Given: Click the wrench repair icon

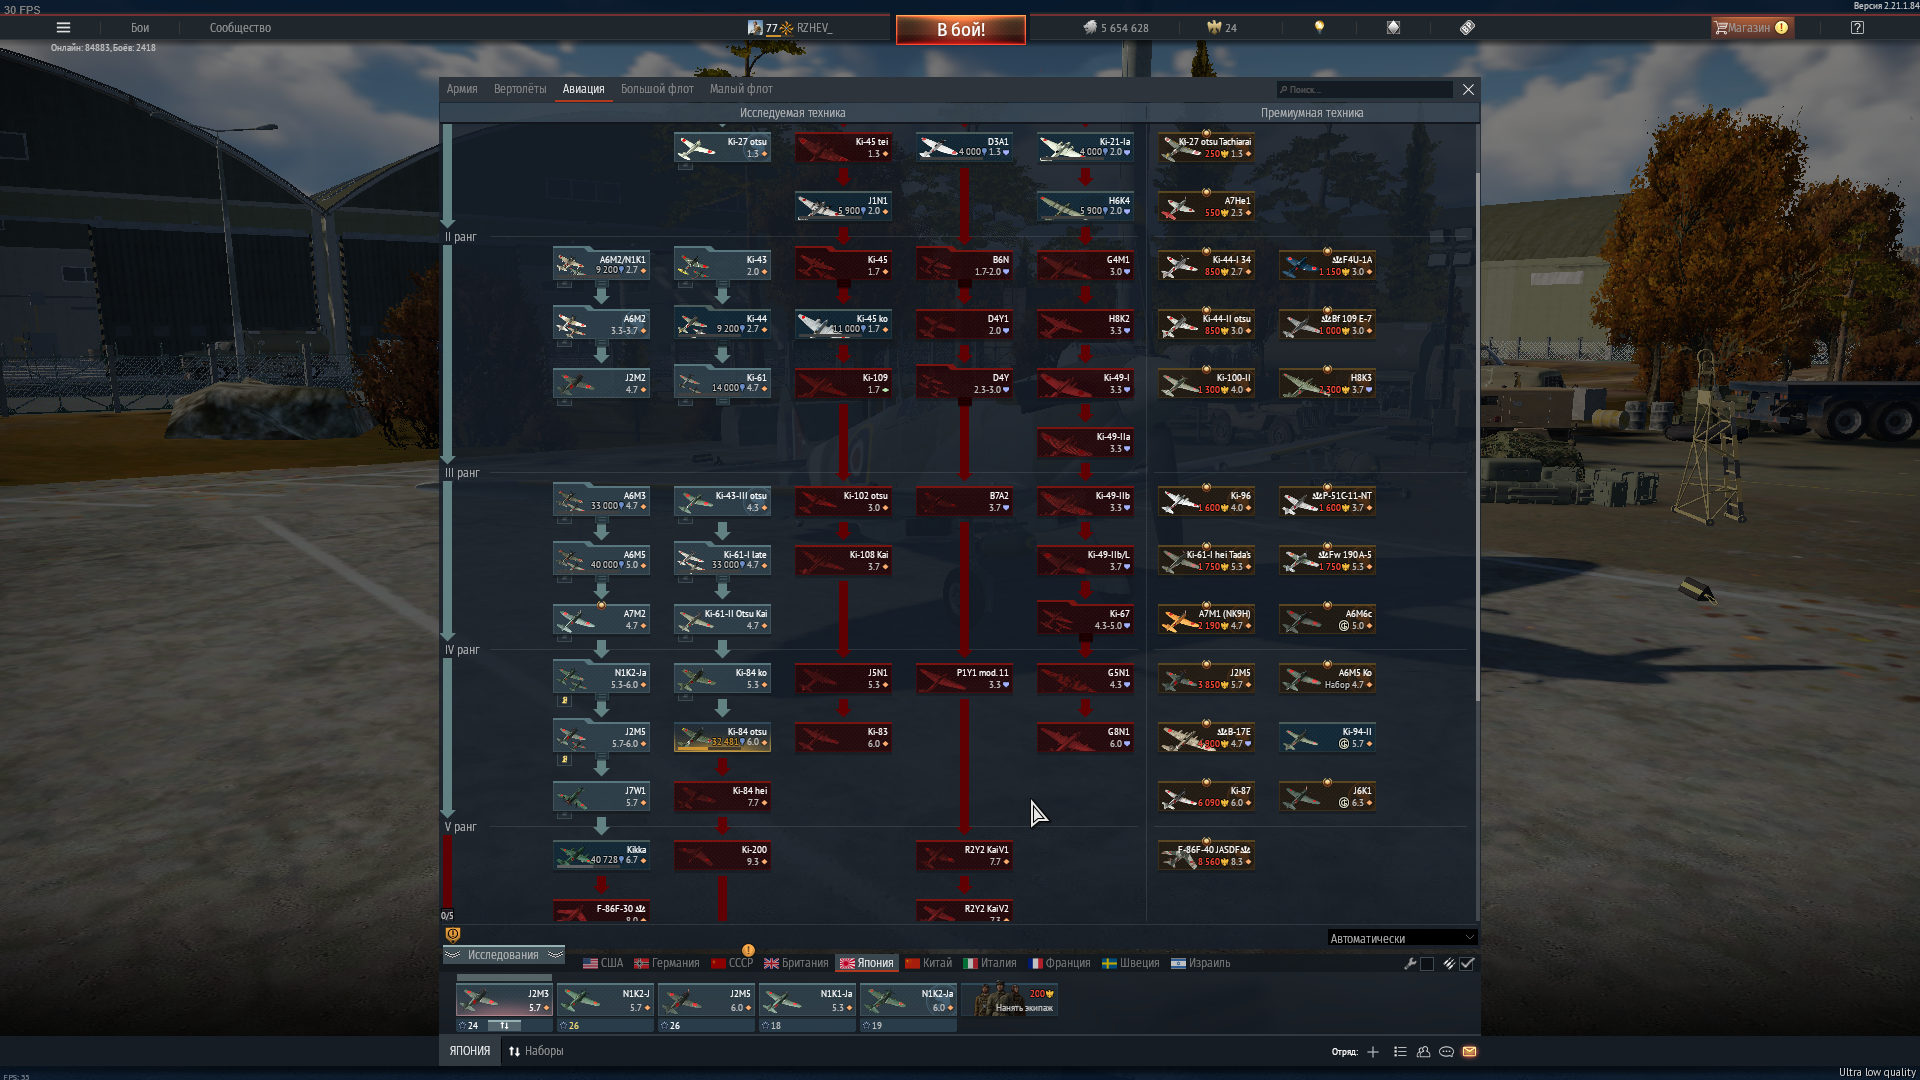Looking at the screenshot, I should (1410, 964).
